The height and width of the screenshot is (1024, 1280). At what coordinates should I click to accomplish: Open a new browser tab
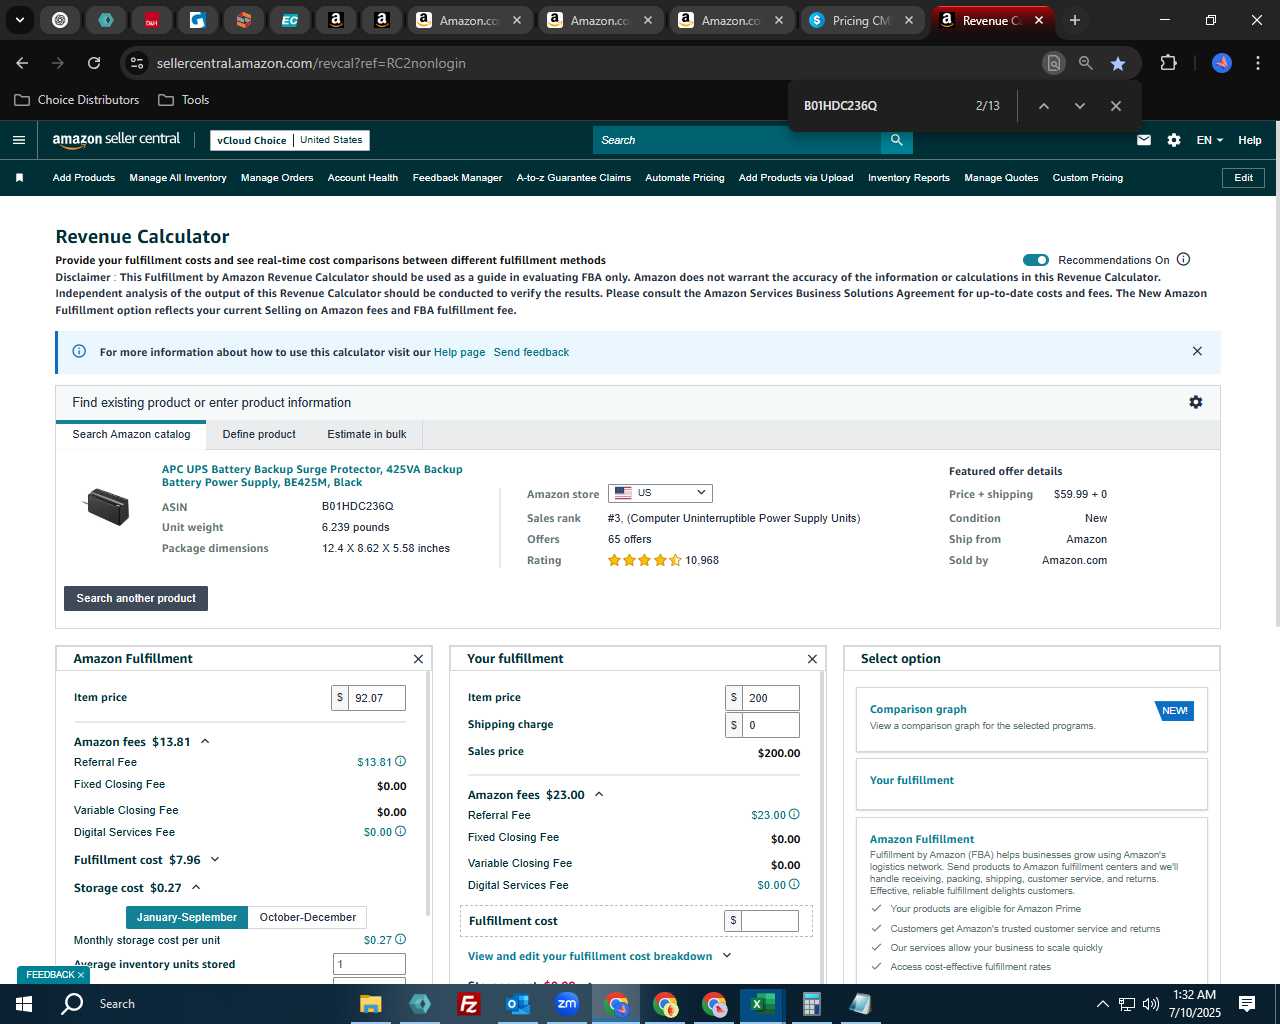(x=1075, y=20)
